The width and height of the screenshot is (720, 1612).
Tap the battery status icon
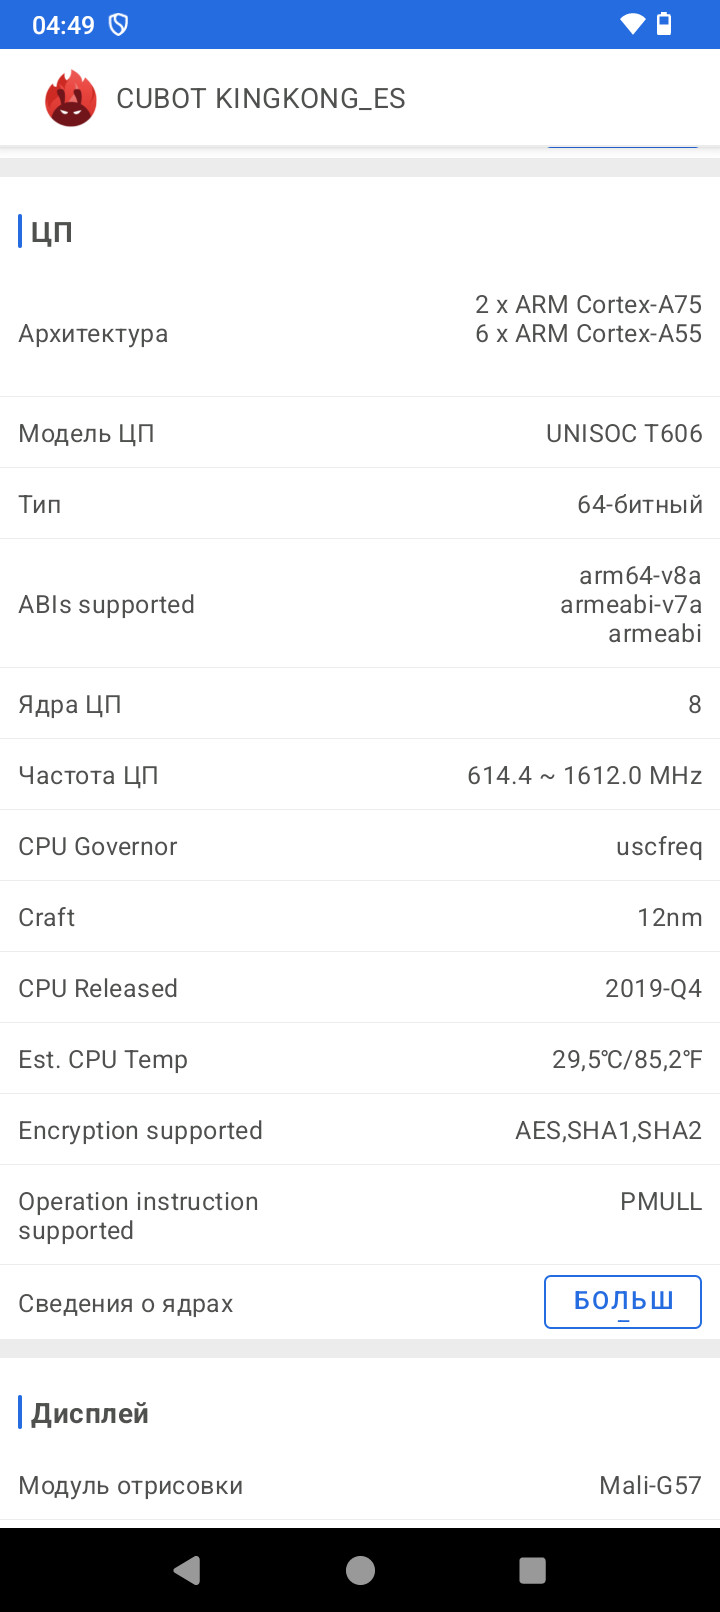[x=664, y=24]
